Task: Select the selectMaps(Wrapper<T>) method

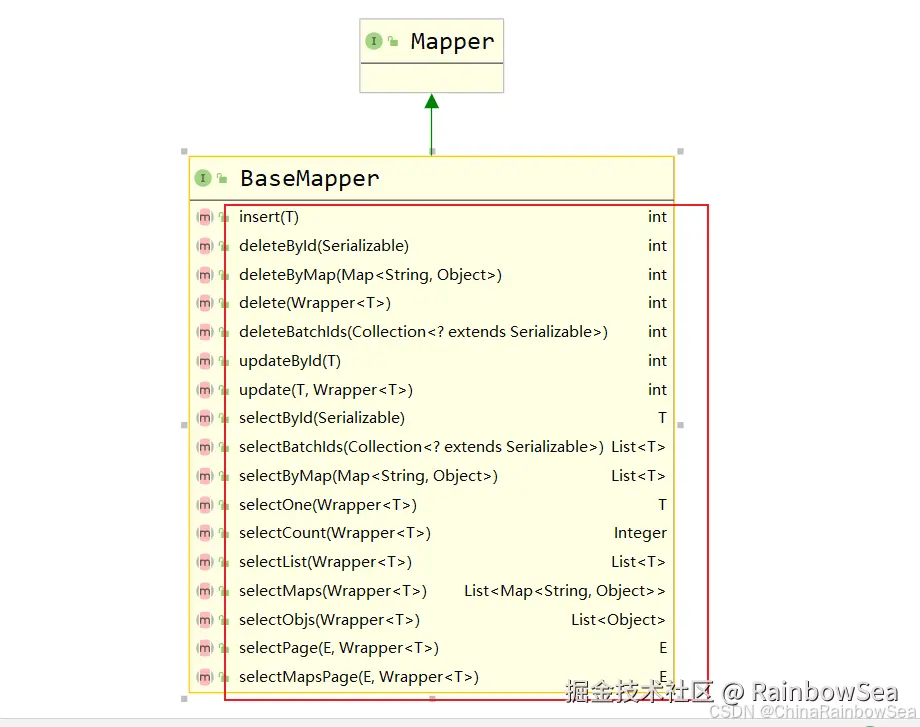Action: [333, 591]
